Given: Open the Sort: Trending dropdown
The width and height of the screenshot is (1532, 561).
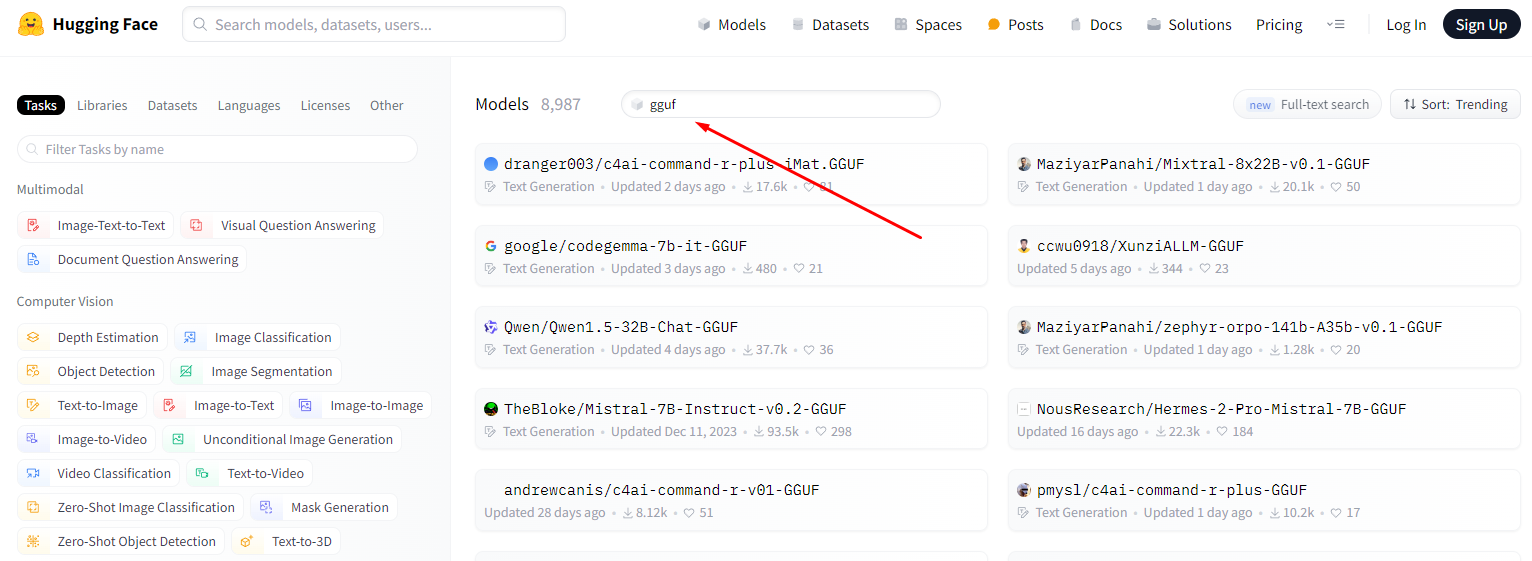Looking at the screenshot, I should (1455, 104).
